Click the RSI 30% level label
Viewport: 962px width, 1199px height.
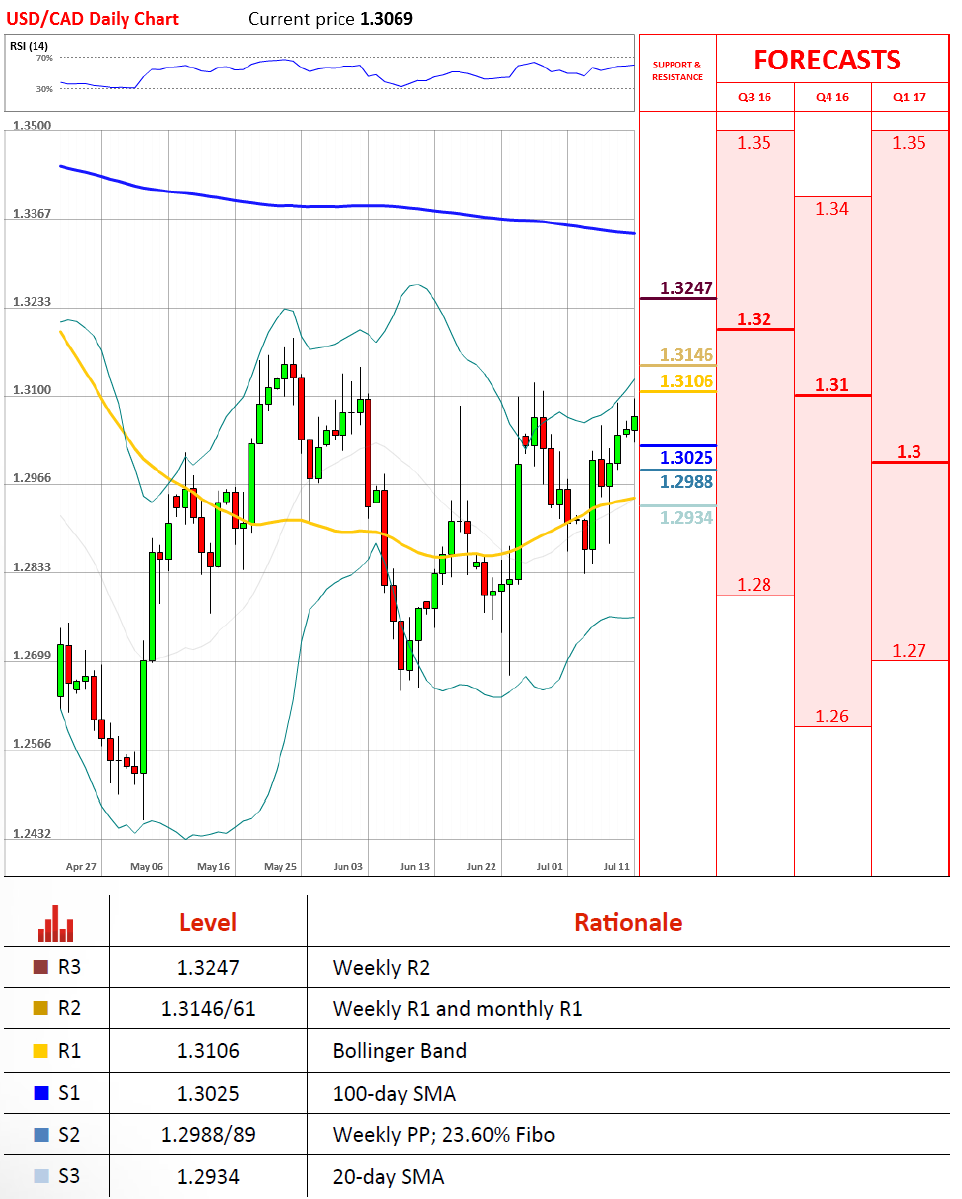pyautogui.click(x=44, y=89)
